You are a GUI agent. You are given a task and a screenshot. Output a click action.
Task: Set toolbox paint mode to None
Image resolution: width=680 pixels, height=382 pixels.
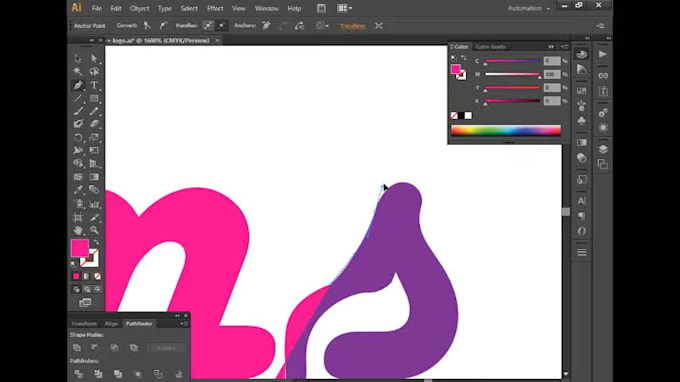click(x=98, y=276)
